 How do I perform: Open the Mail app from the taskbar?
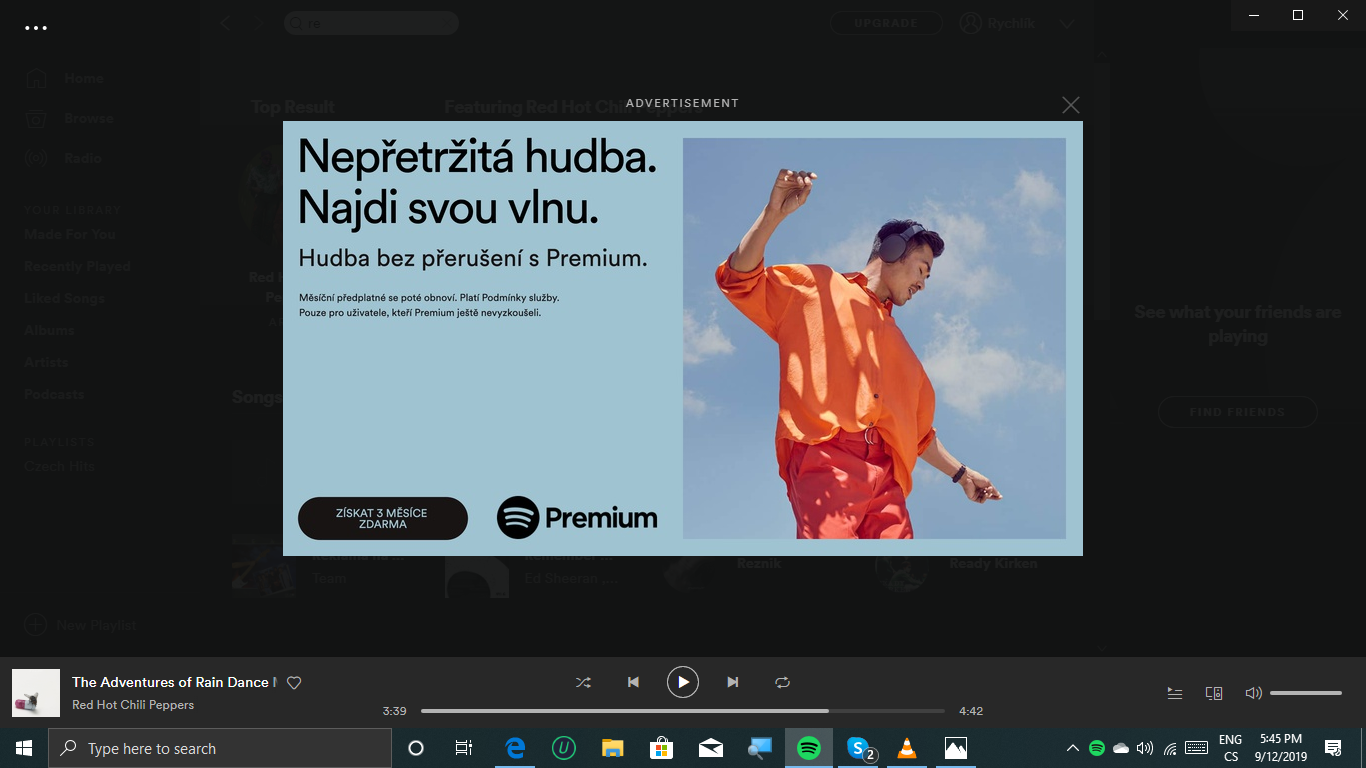coord(711,748)
